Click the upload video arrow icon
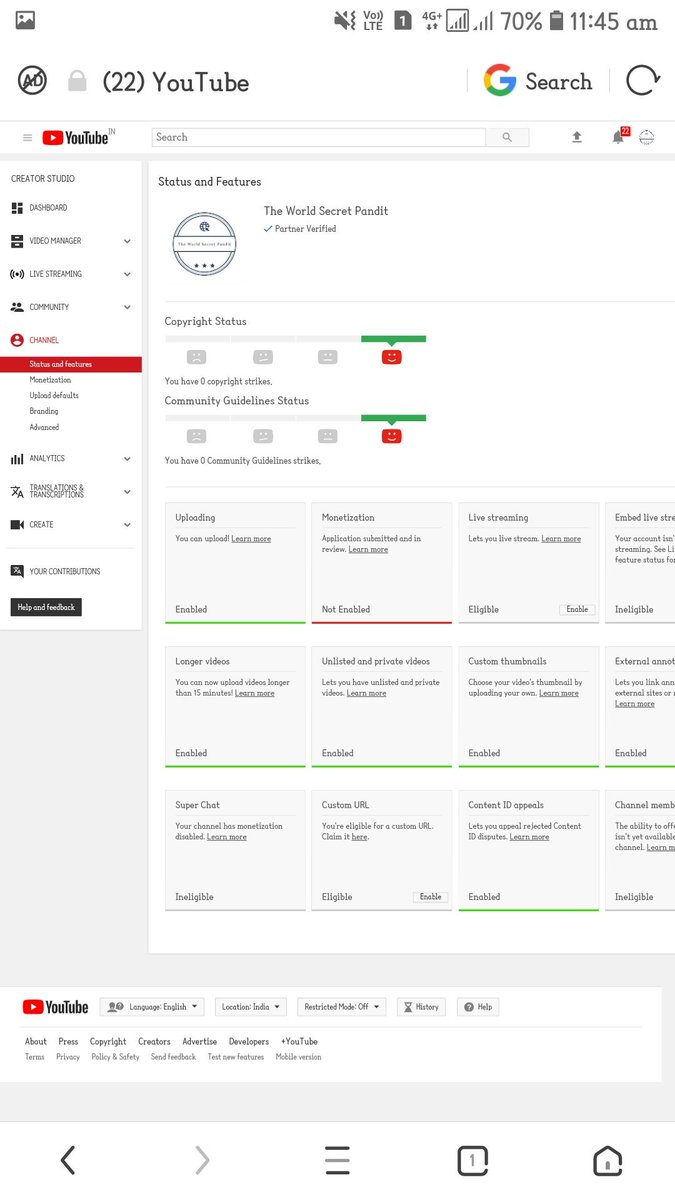675x1200 pixels. tap(577, 137)
